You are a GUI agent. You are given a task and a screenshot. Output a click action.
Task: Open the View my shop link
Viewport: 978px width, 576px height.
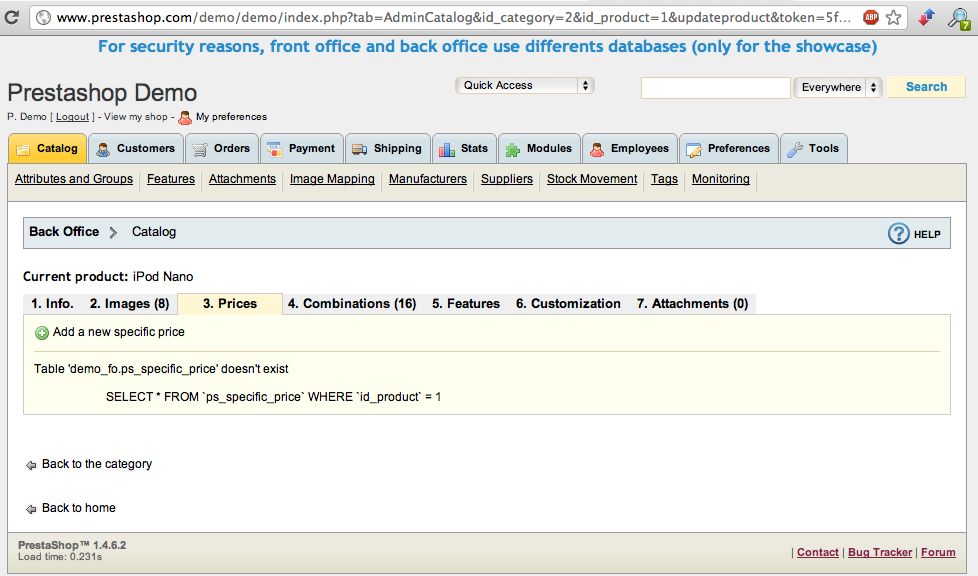tap(136, 117)
